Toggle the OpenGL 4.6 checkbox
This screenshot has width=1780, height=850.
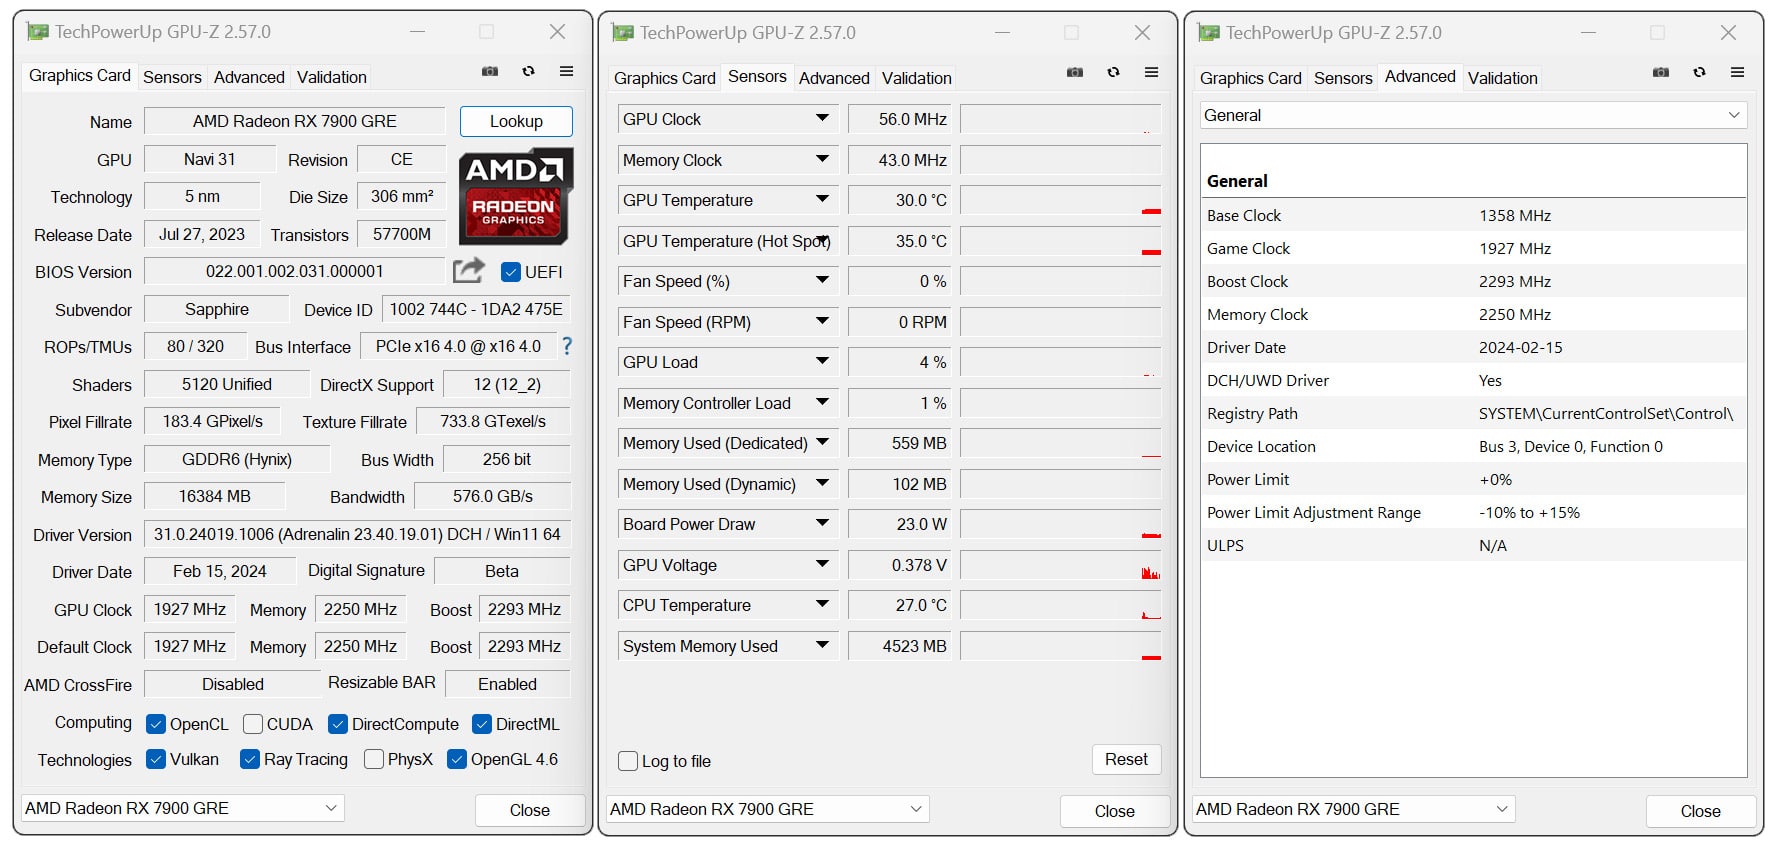point(457,760)
